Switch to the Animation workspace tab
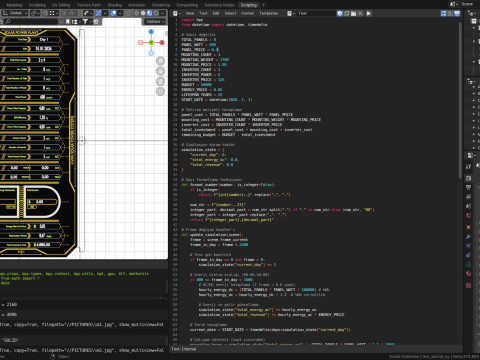Screen dimensions: 480x360 (137, 5)
